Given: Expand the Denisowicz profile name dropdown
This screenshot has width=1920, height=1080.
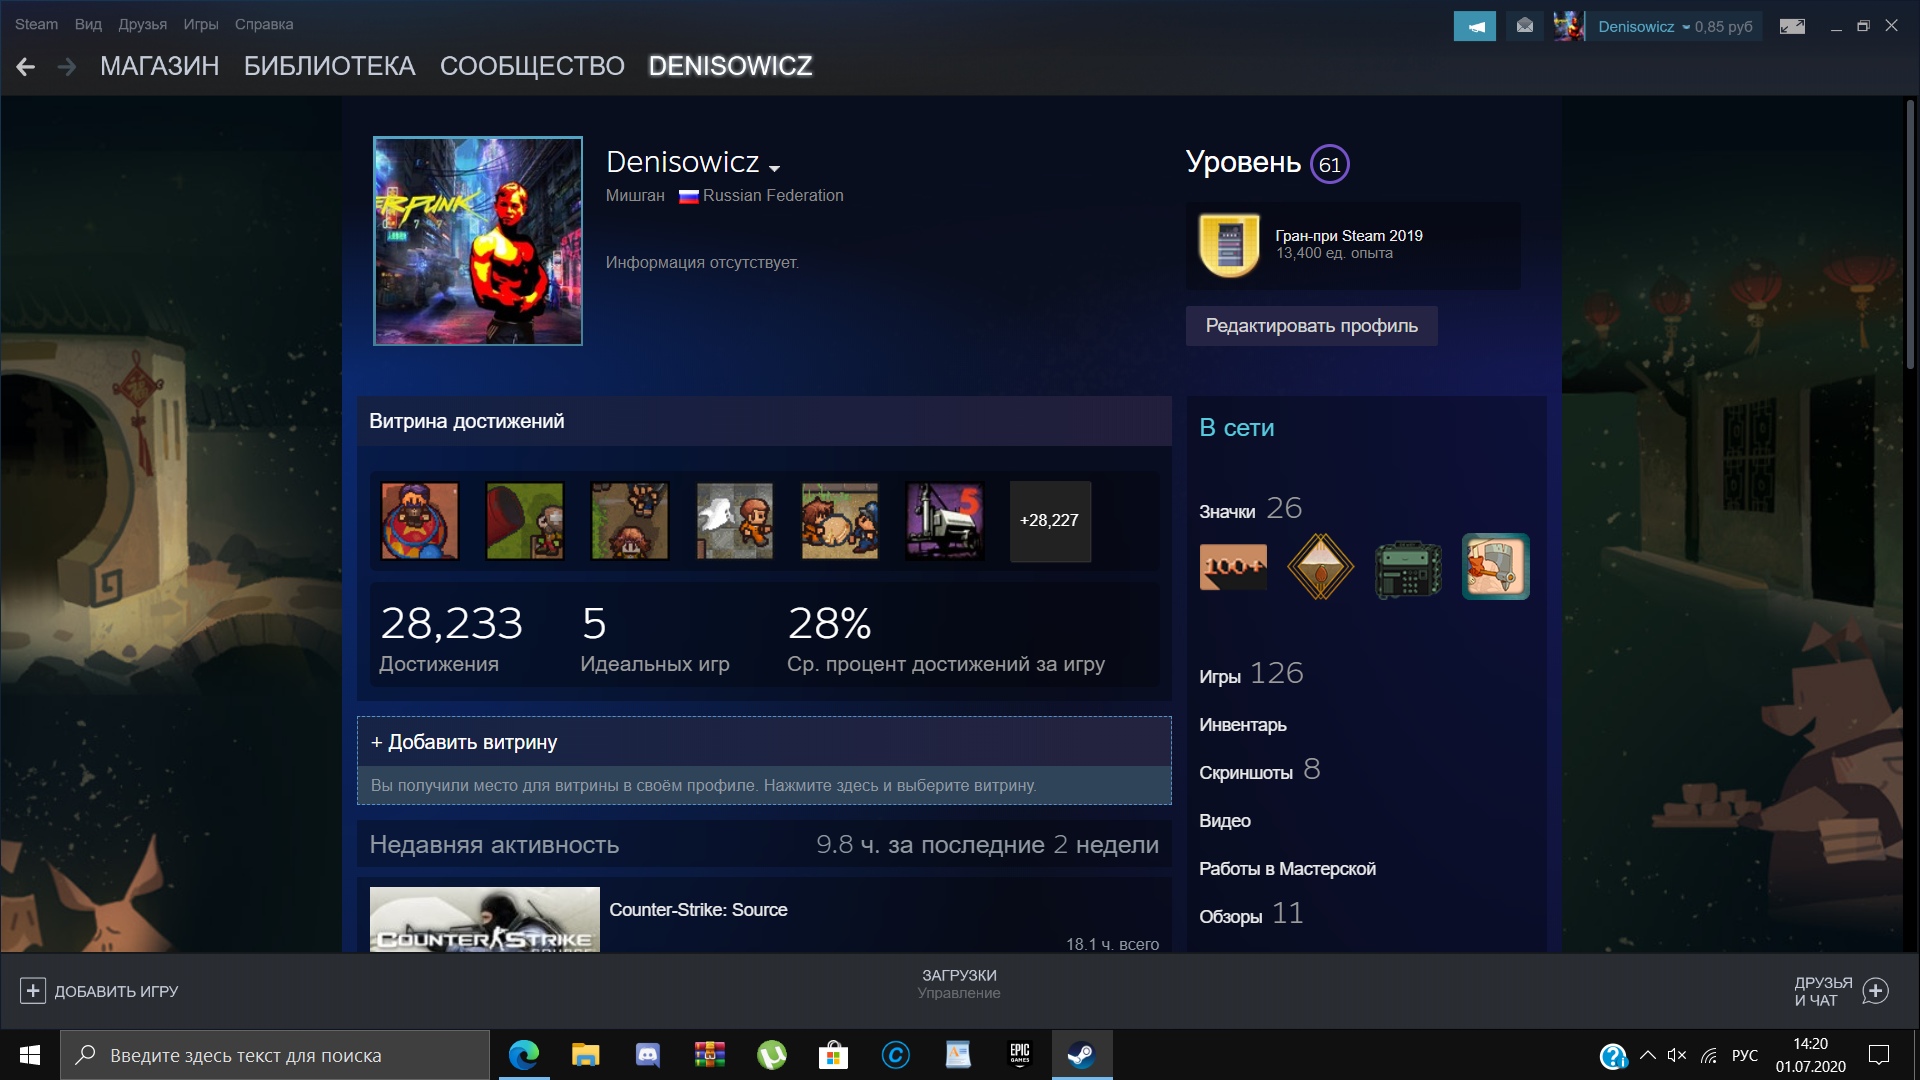Looking at the screenshot, I should 775,168.
